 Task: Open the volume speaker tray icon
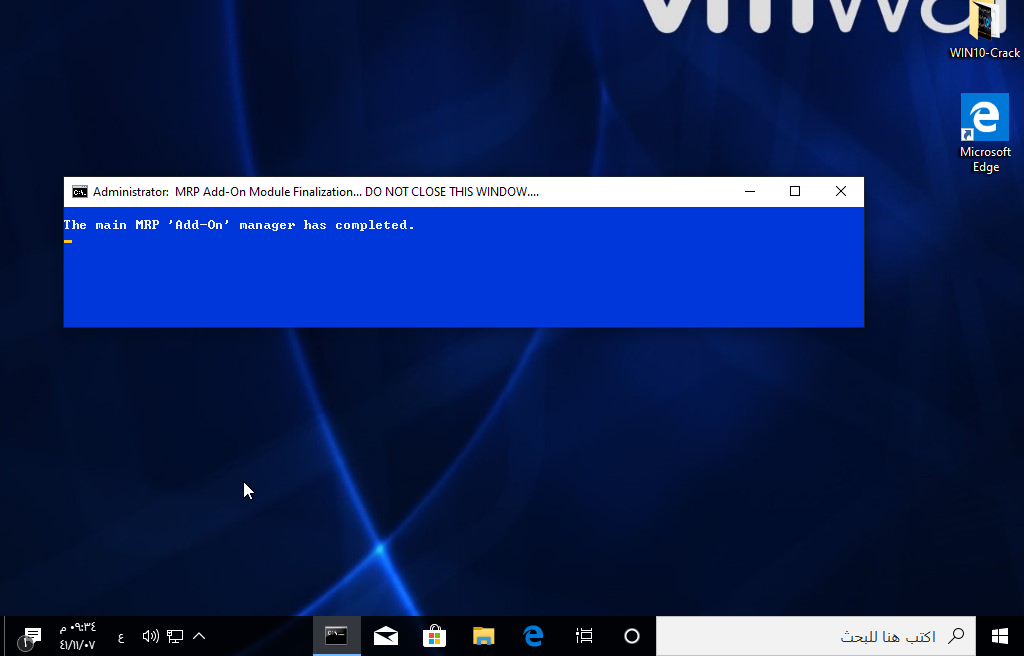click(150, 636)
